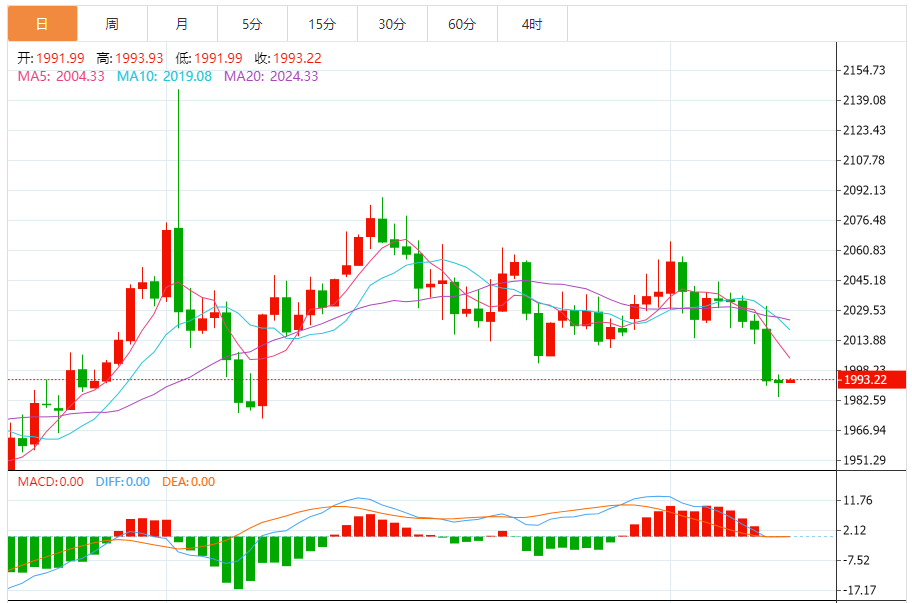Image resolution: width=912 pixels, height=603 pixels.
Task: Click the 2013.88 price axis label
Action: pos(864,340)
